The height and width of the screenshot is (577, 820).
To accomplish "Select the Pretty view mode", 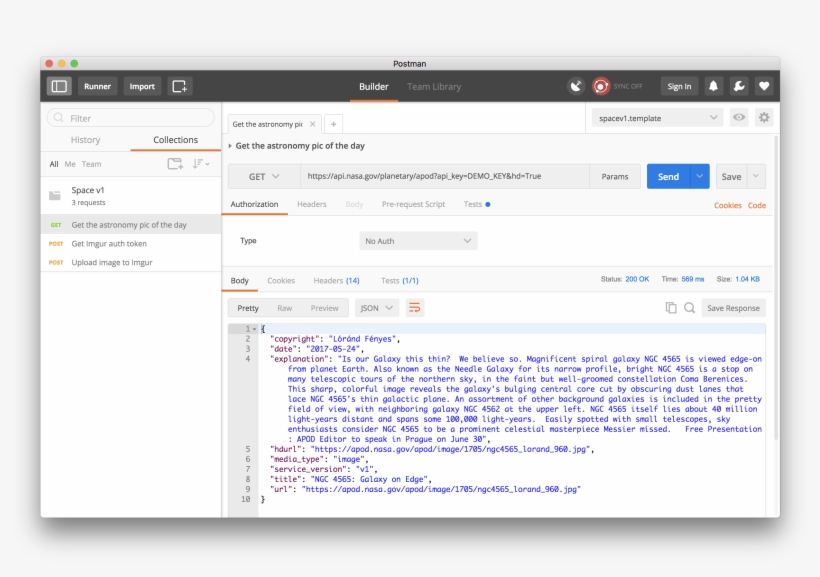I will coord(248,308).
